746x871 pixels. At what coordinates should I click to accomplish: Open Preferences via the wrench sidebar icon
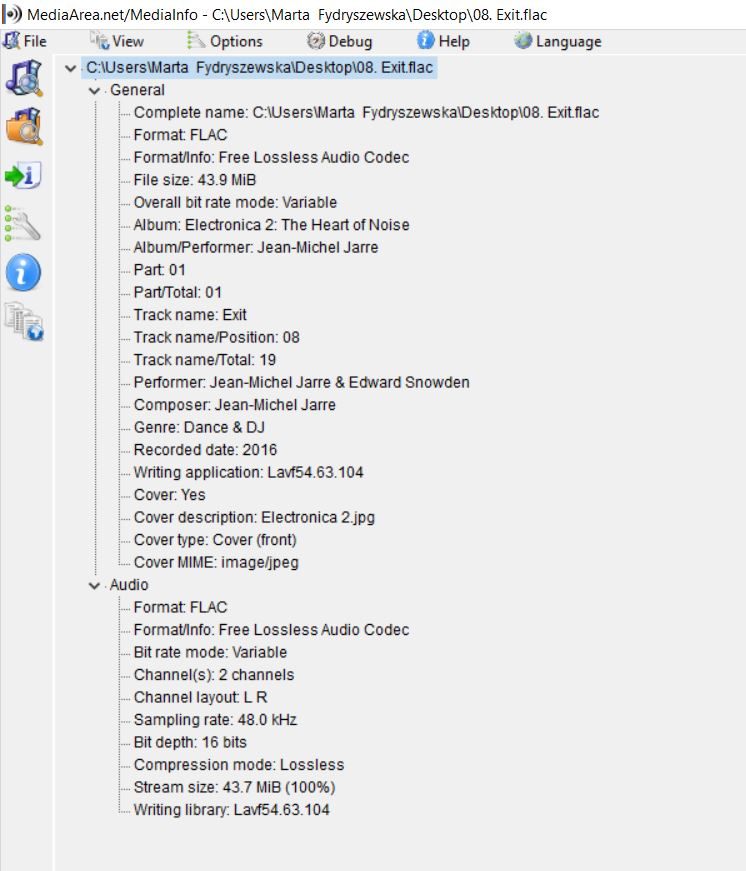pos(22,223)
